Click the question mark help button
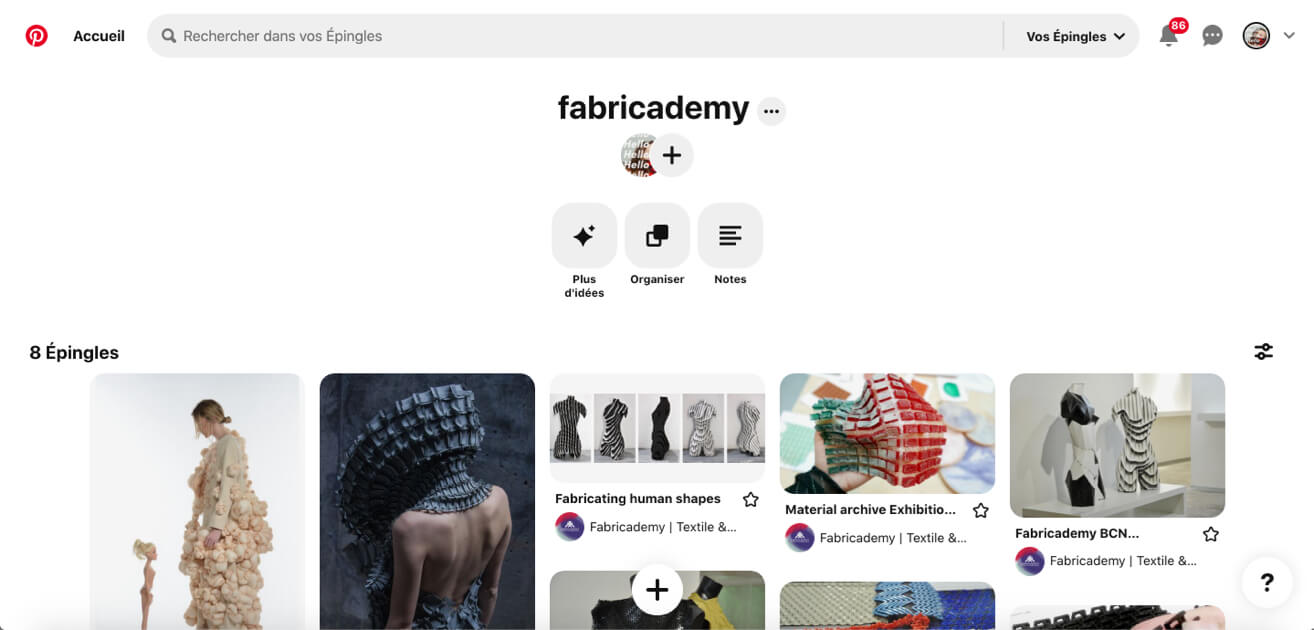Screen dimensions: 1314x630 pos(1267,582)
